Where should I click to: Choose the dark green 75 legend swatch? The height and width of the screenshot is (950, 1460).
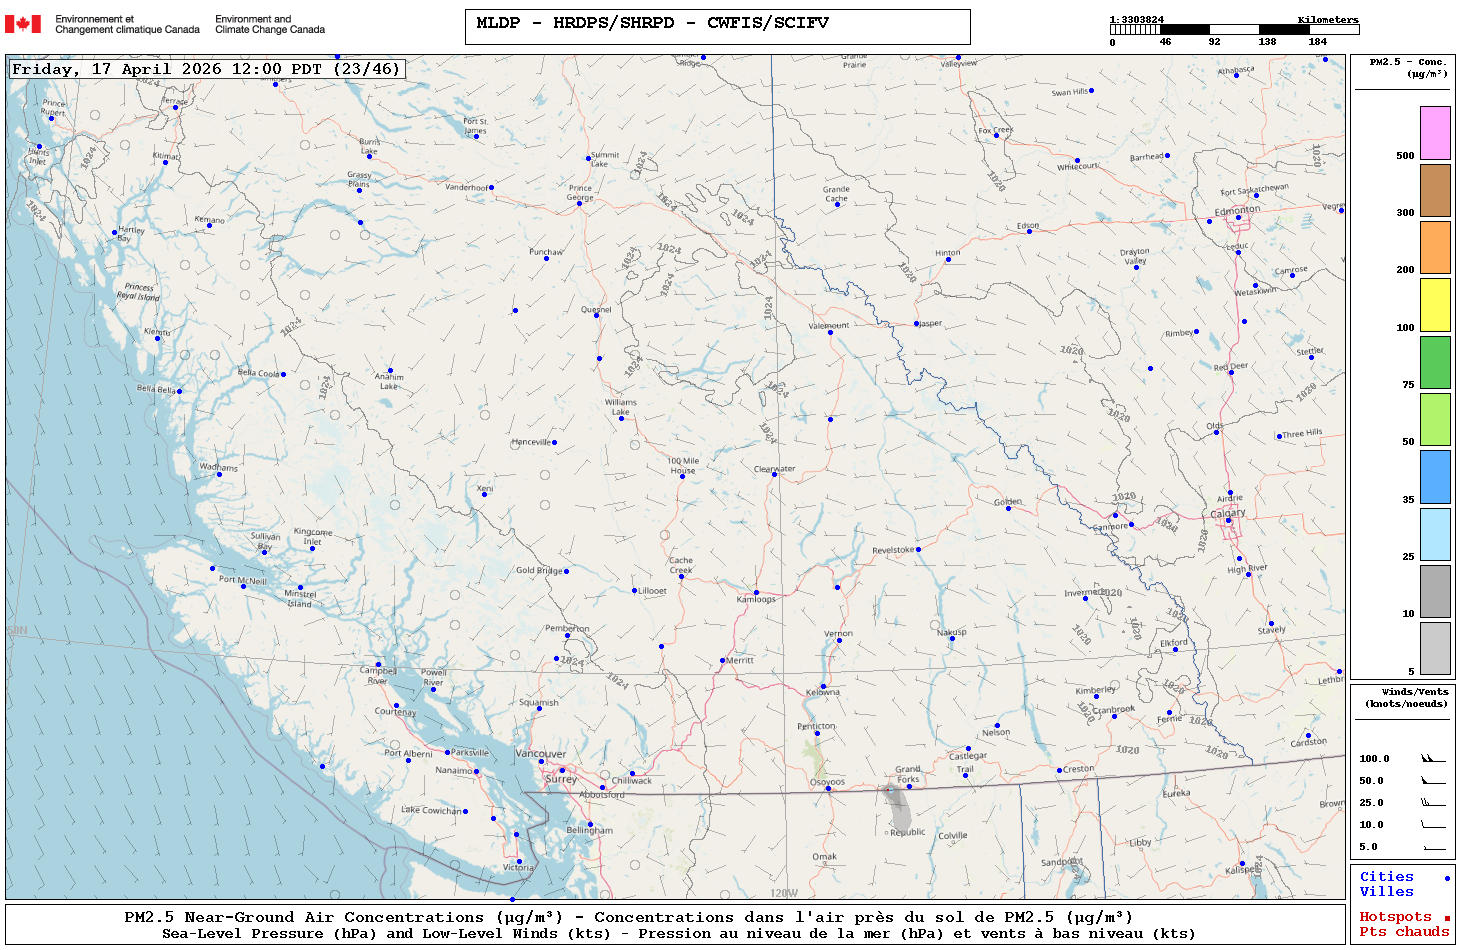pyautogui.click(x=1435, y=362)
